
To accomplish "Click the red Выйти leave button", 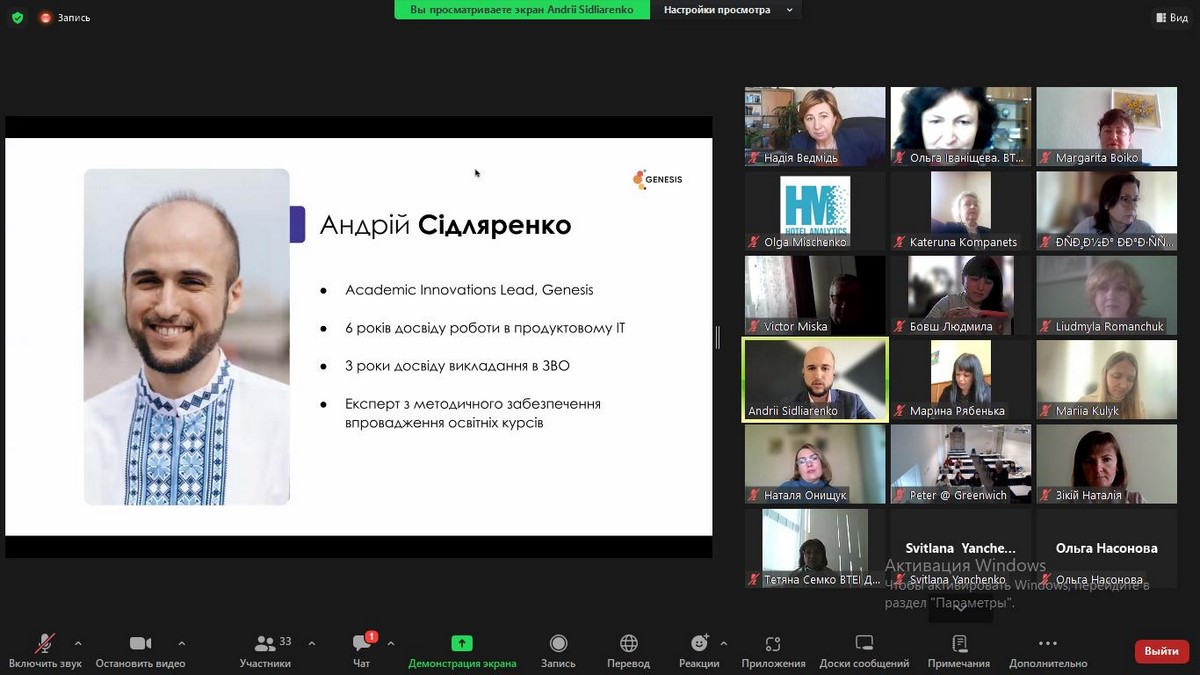I will pyautogui.click(x=1161, y=651).
